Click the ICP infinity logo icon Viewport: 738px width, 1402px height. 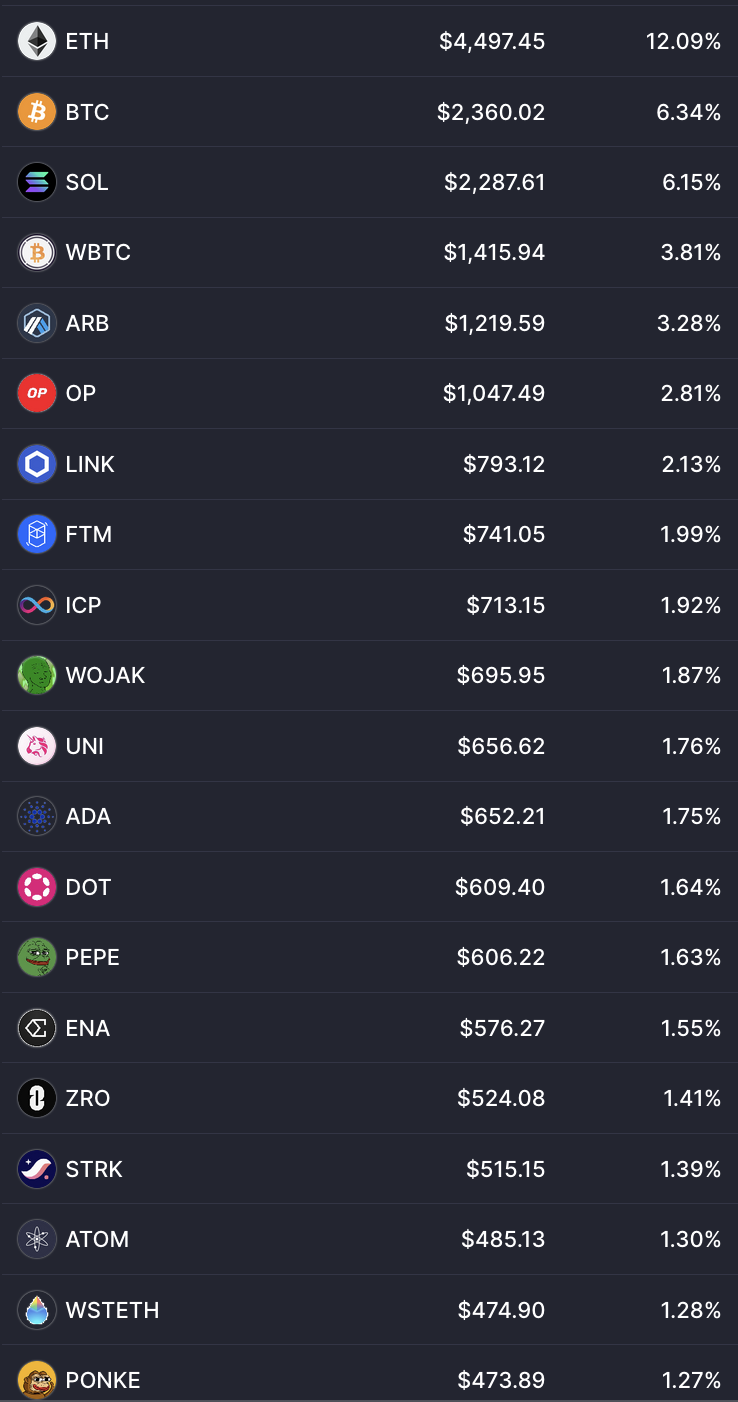tap(37, 605)
